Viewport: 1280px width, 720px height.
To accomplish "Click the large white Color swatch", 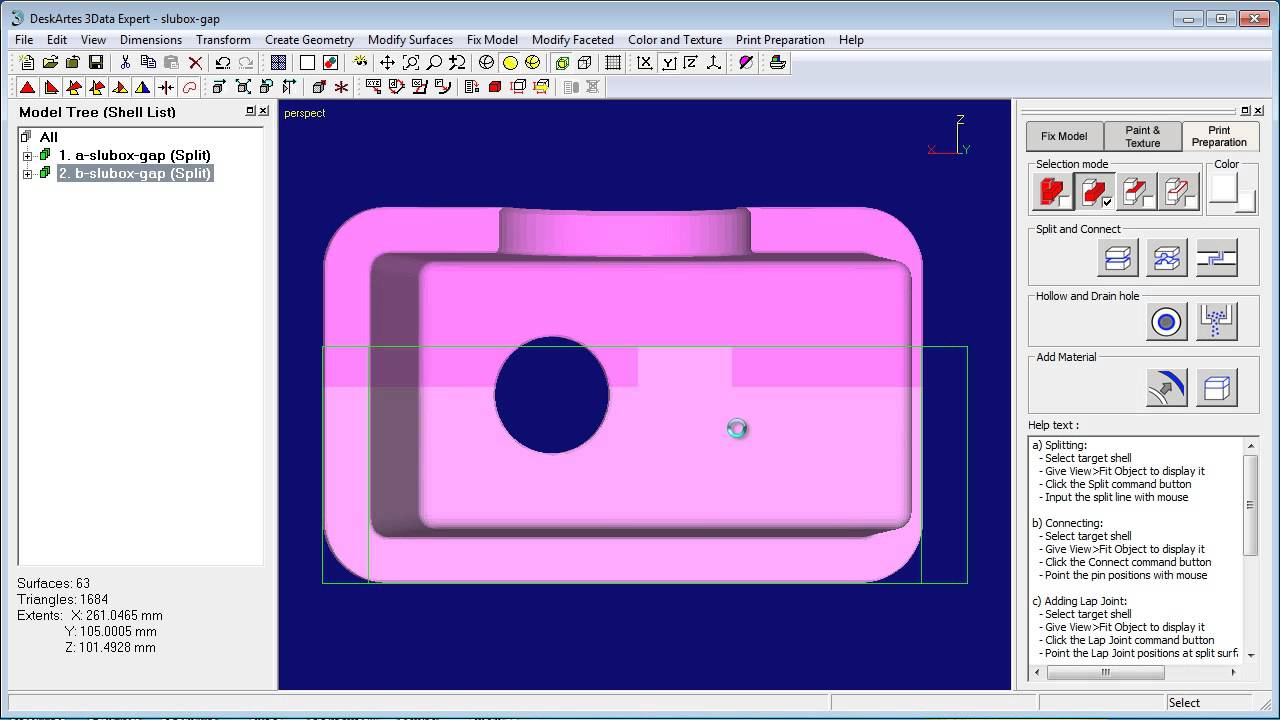I will tap(1224, 188).
